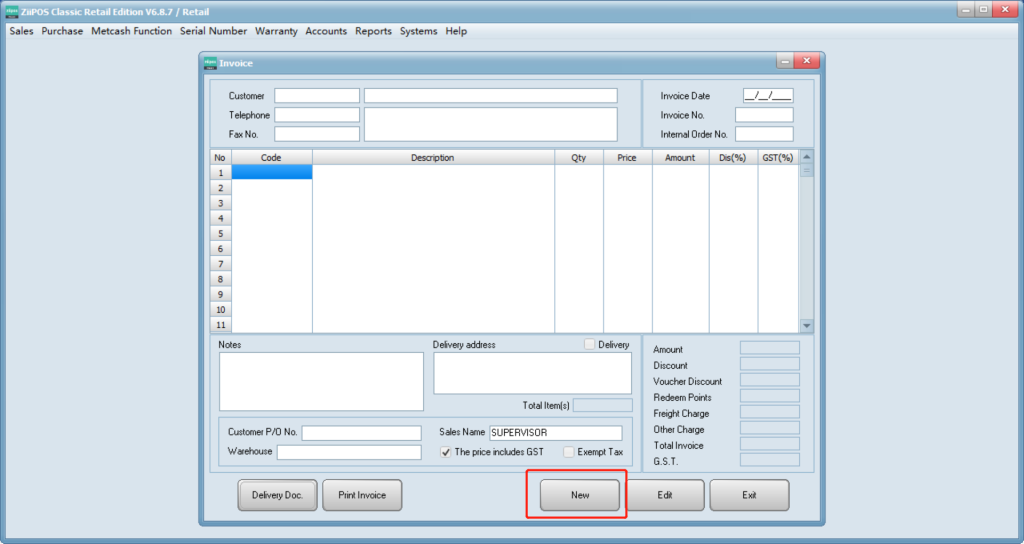Click the Customer code input field
Image resolution: width=1024 pixels, height=544 pixels.
coord(317,96)
